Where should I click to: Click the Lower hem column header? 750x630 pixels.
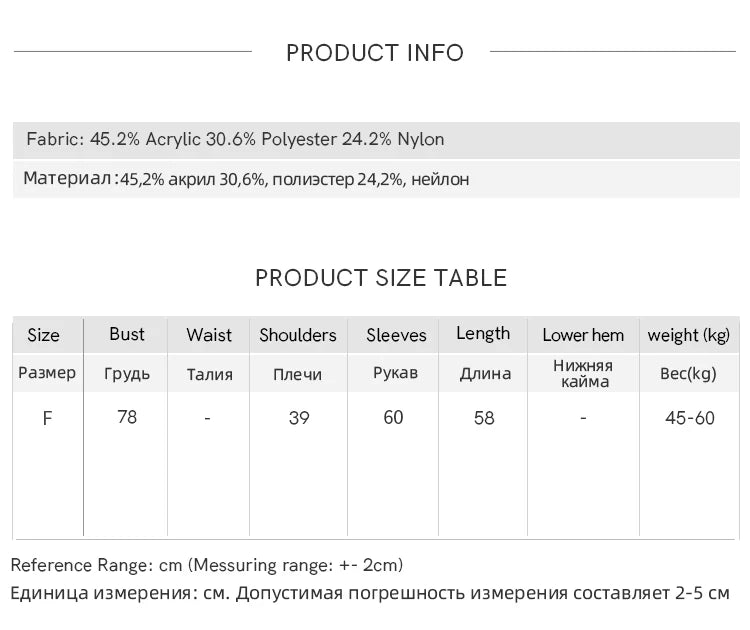(x=583, y=335)
